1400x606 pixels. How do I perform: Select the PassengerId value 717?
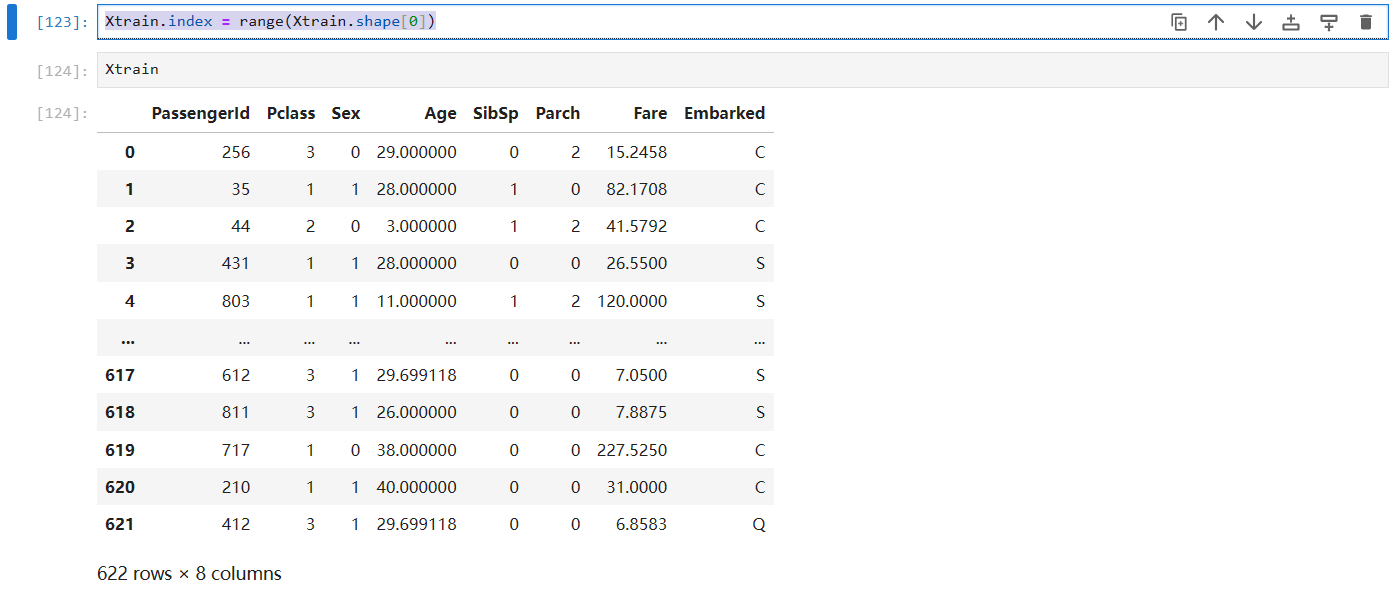[237, 450]
